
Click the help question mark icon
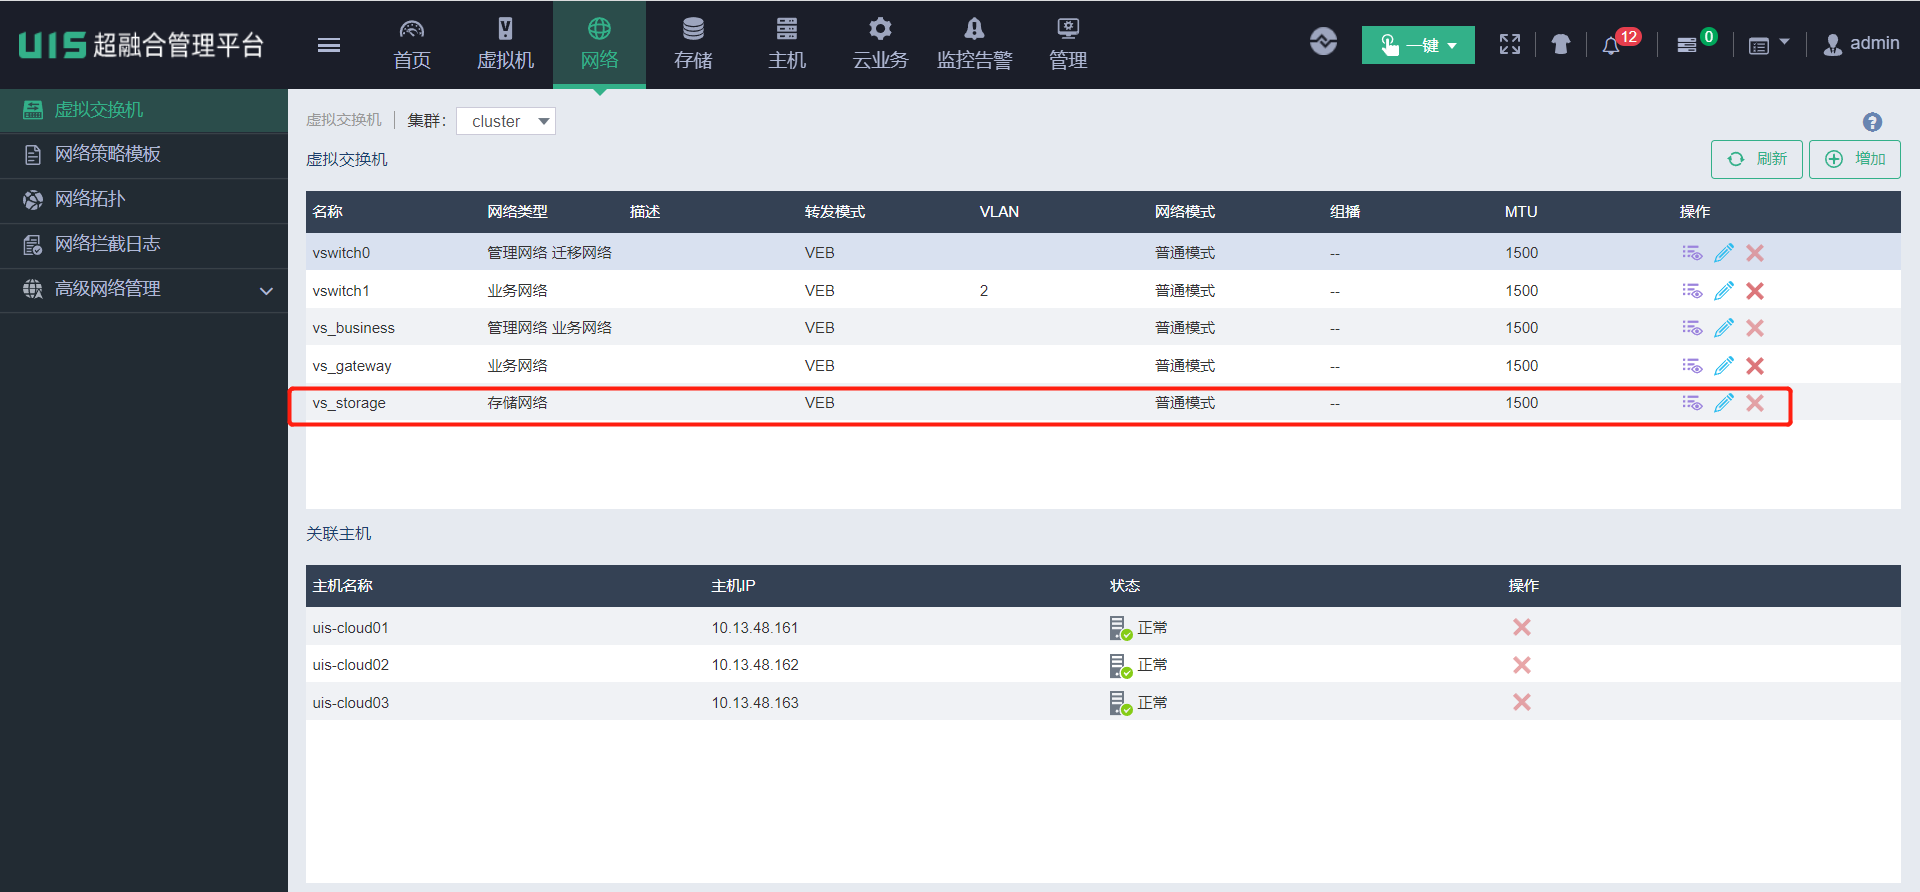(1872, 122)
